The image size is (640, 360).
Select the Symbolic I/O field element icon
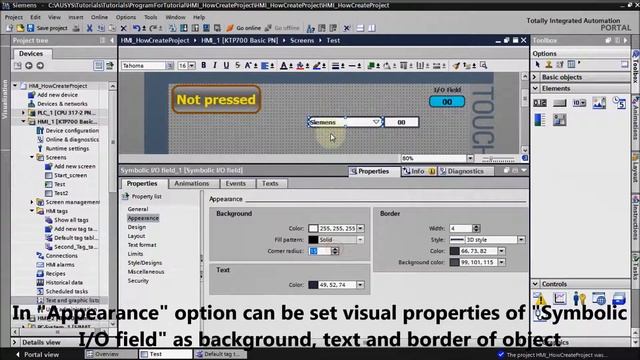coord(579,103)
